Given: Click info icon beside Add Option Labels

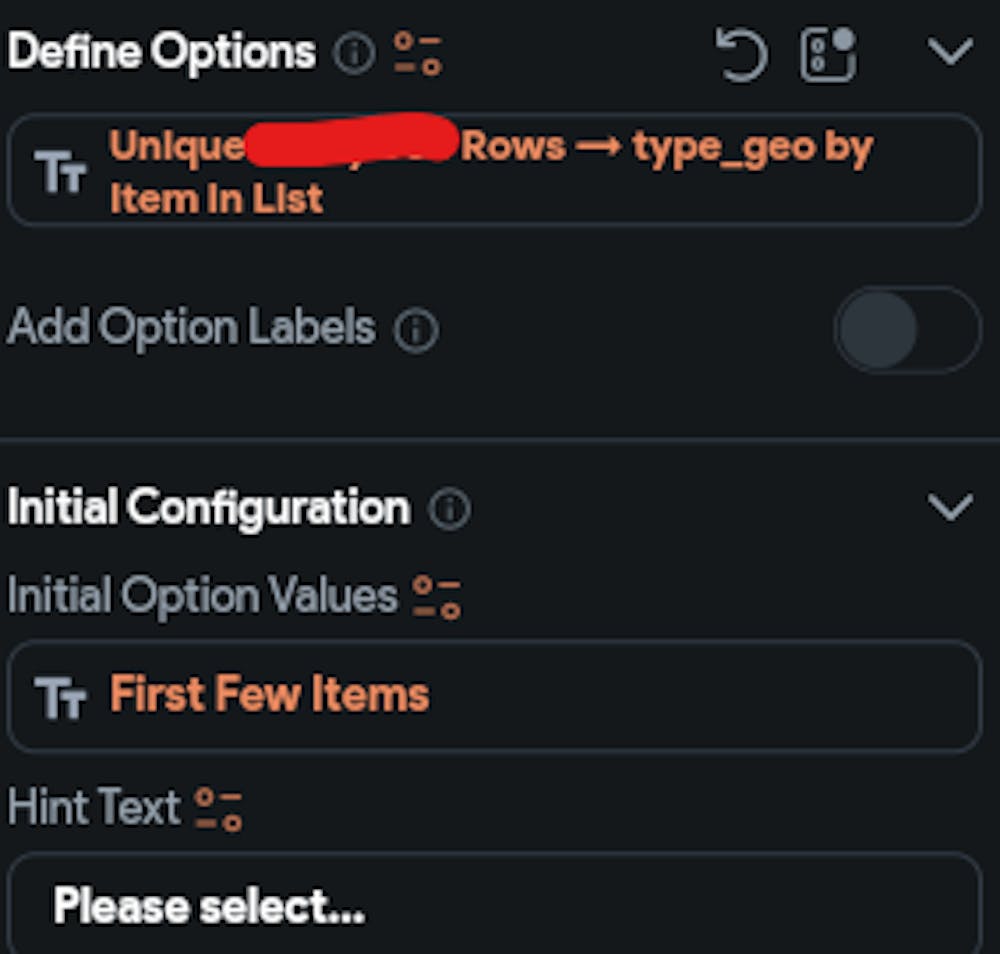Looking at the screenshot, I should click(415, 330).
